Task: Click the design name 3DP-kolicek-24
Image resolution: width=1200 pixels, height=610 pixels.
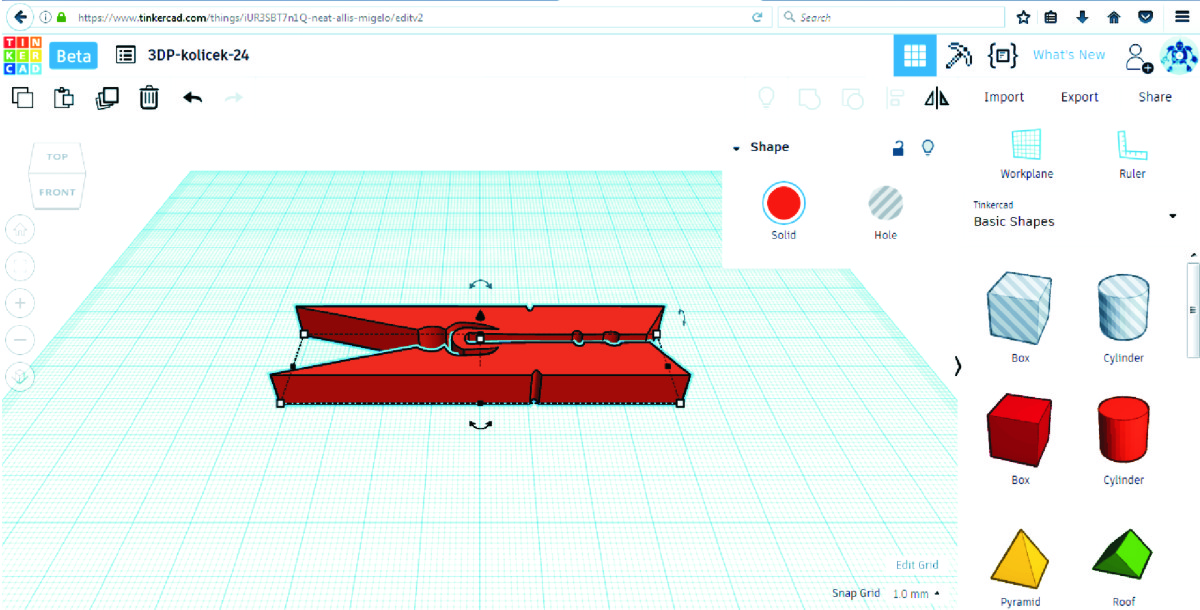Action: pos(198,55)
